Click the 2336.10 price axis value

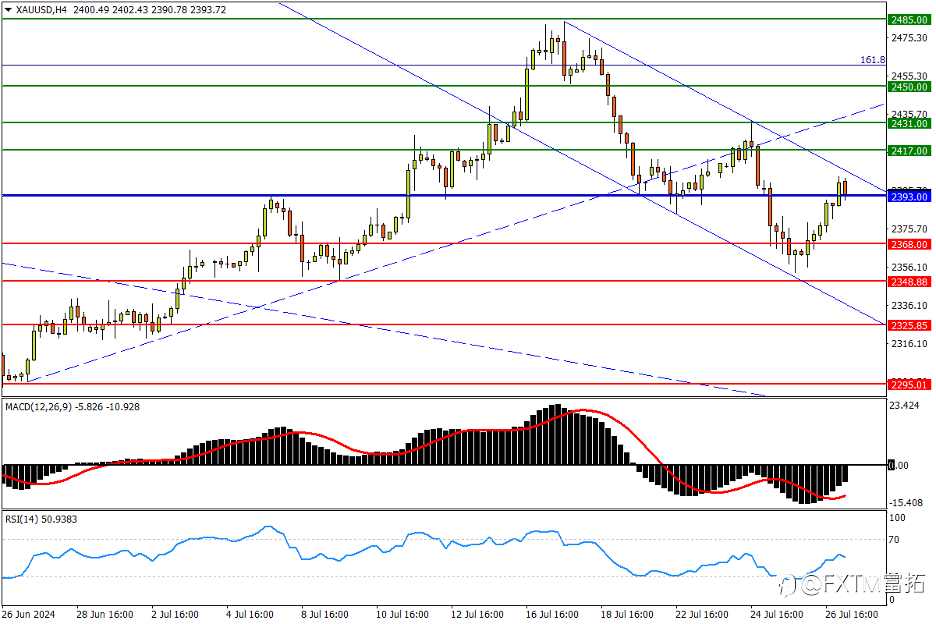909,305
